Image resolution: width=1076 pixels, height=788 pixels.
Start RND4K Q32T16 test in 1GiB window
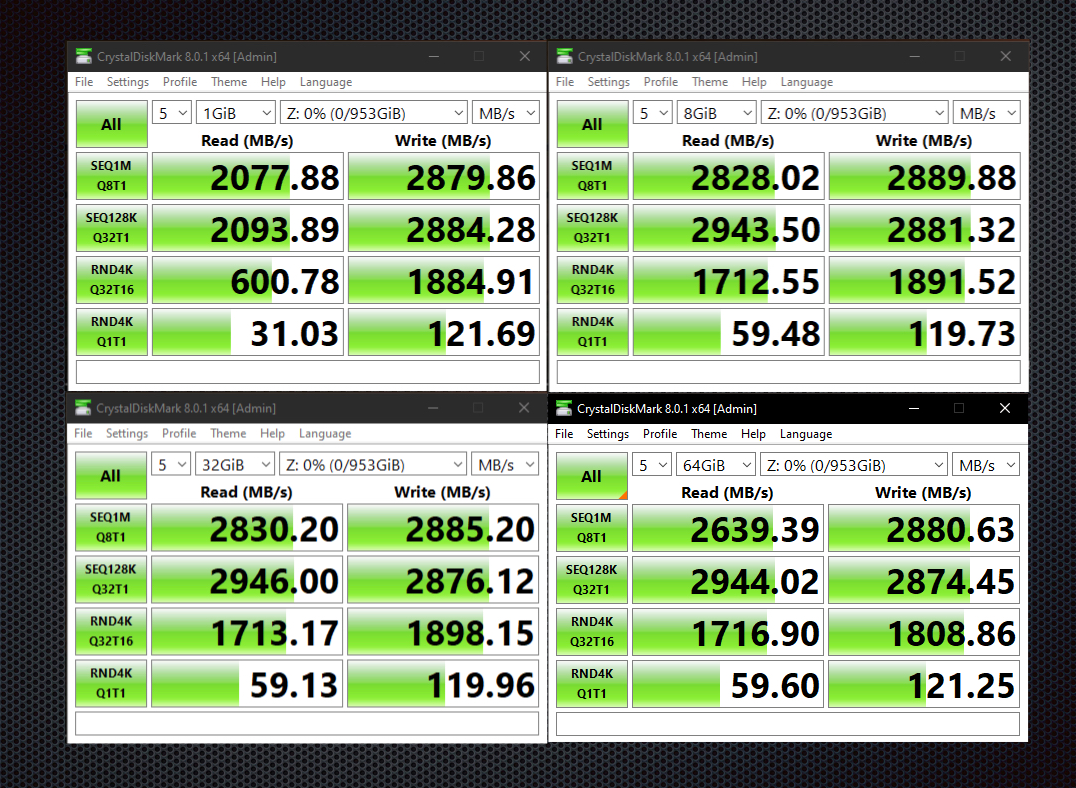click(111, 280)
